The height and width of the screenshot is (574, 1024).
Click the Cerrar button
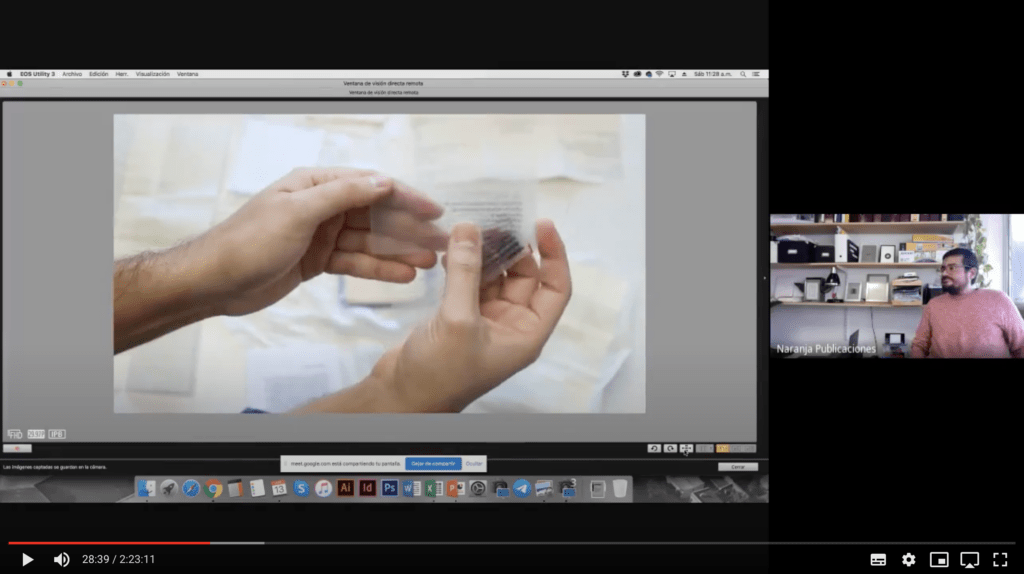click(738, 467)
